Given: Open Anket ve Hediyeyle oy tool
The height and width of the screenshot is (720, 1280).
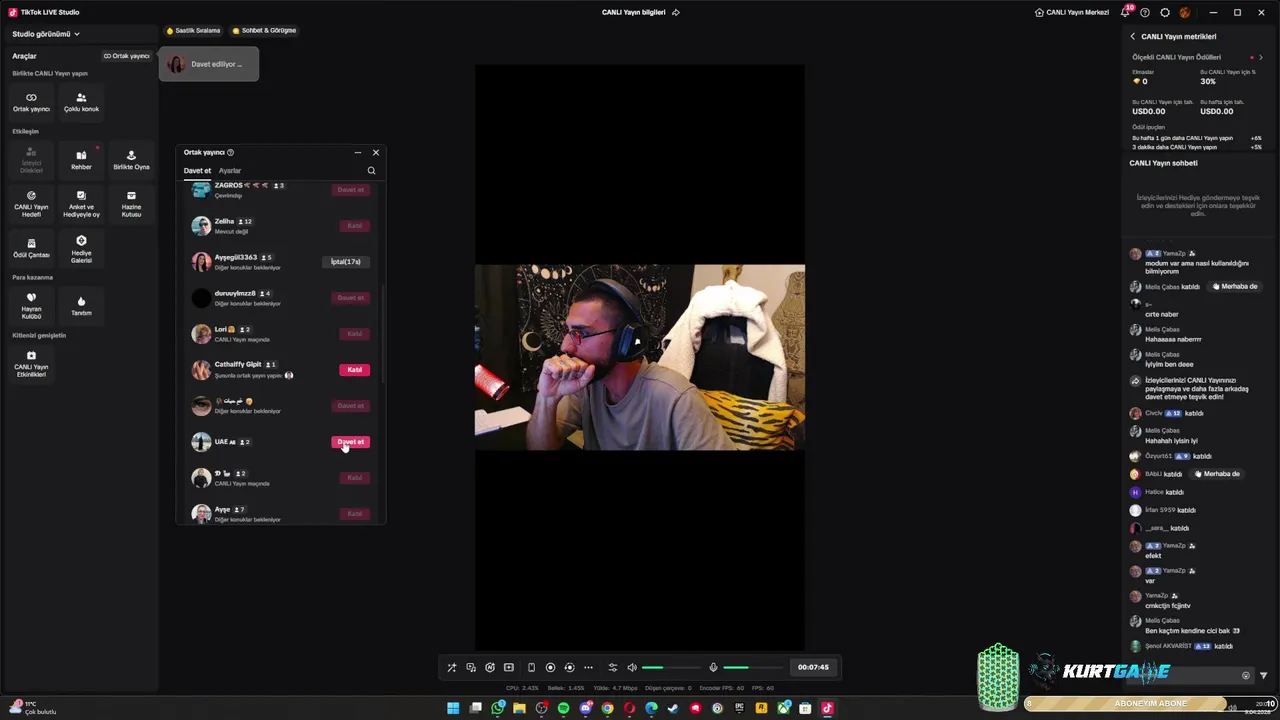Looking at the screenshot, I should coord(81,204).
